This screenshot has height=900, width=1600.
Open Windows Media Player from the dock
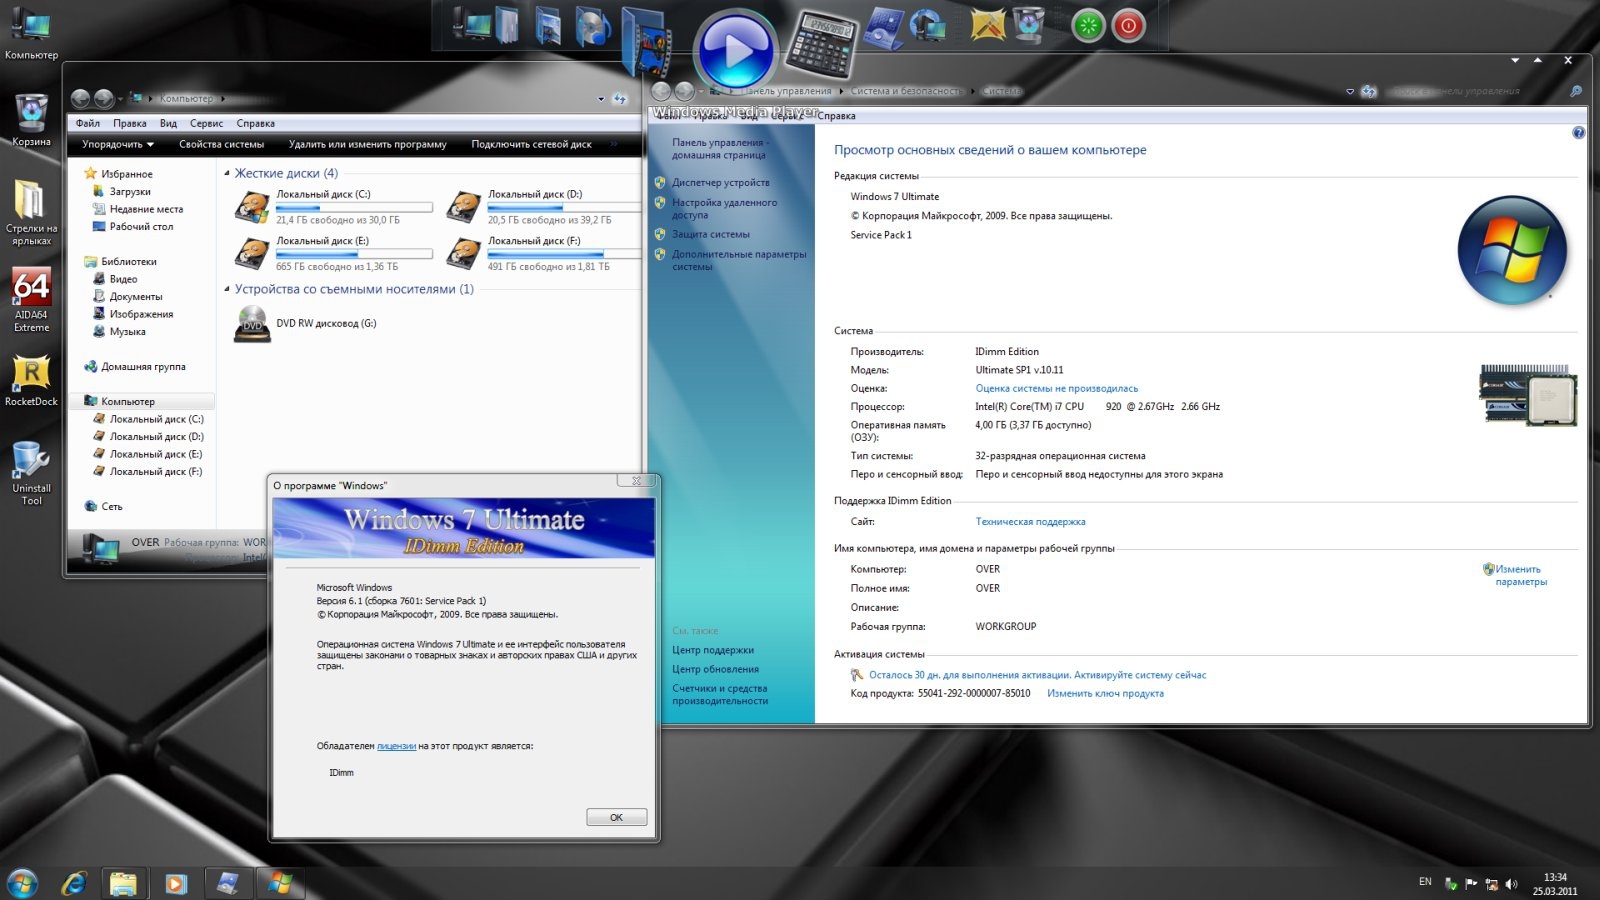[737, 50]
